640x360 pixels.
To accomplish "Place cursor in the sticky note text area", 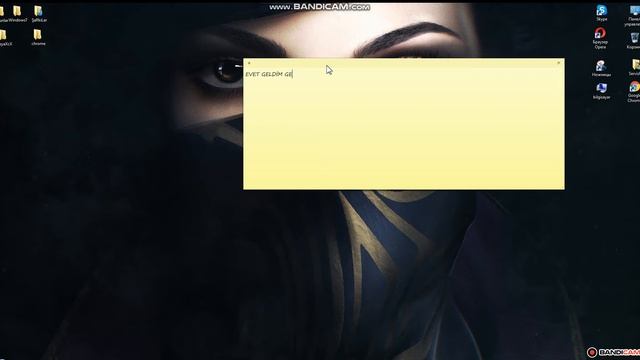I will pos(404,129).
